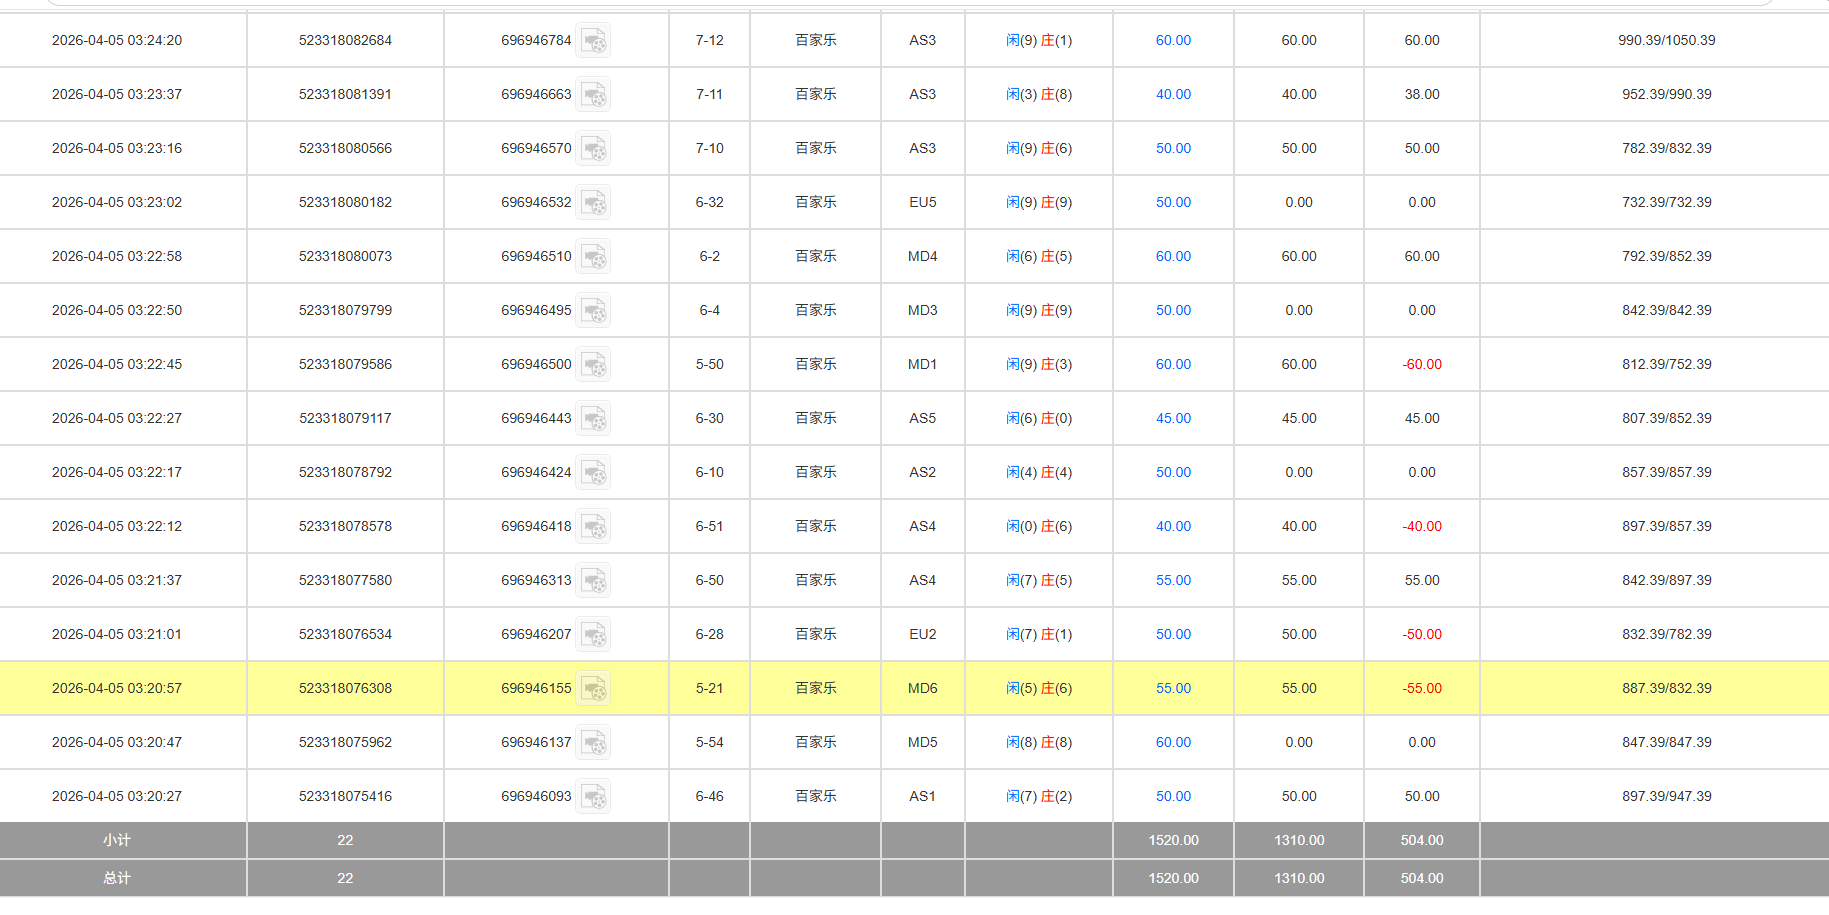Select the 小计 subtotal row label
This screenshot has width=1829, height=915.
[x=117, y=841]
